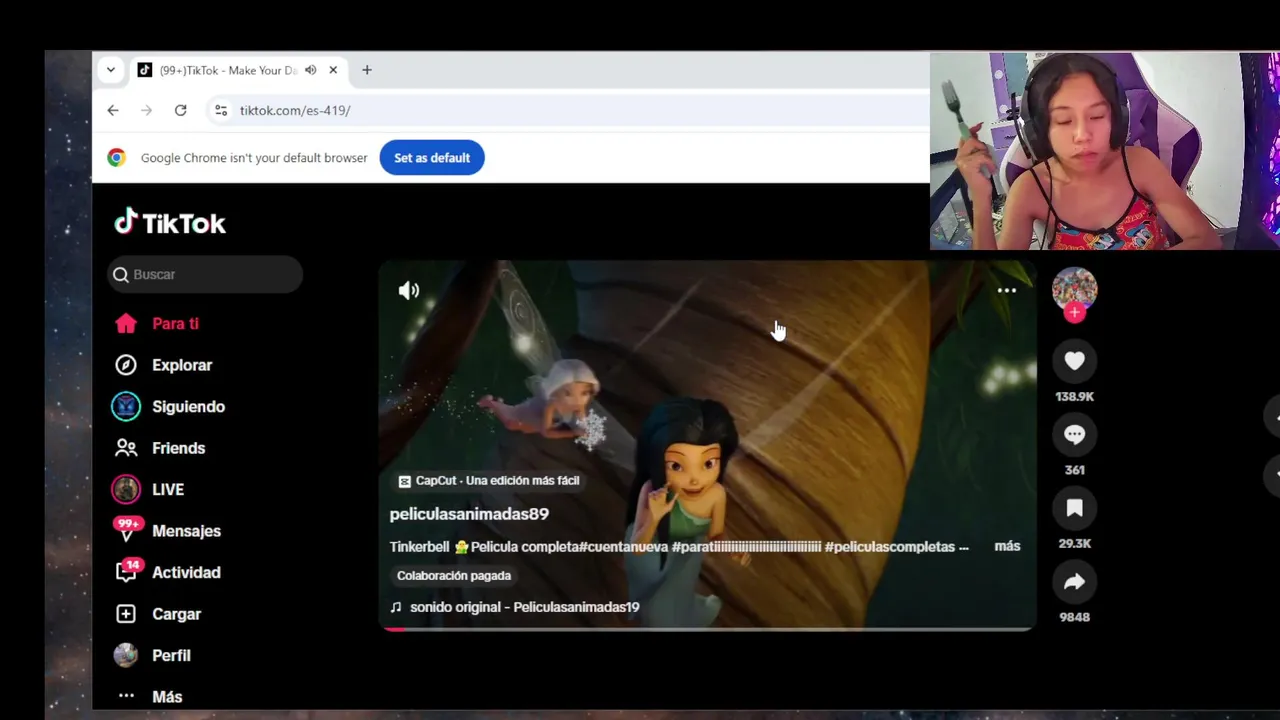Click the Perfil avatar icon
This screenshot has height=720, width=1280.
click(126, 655)
